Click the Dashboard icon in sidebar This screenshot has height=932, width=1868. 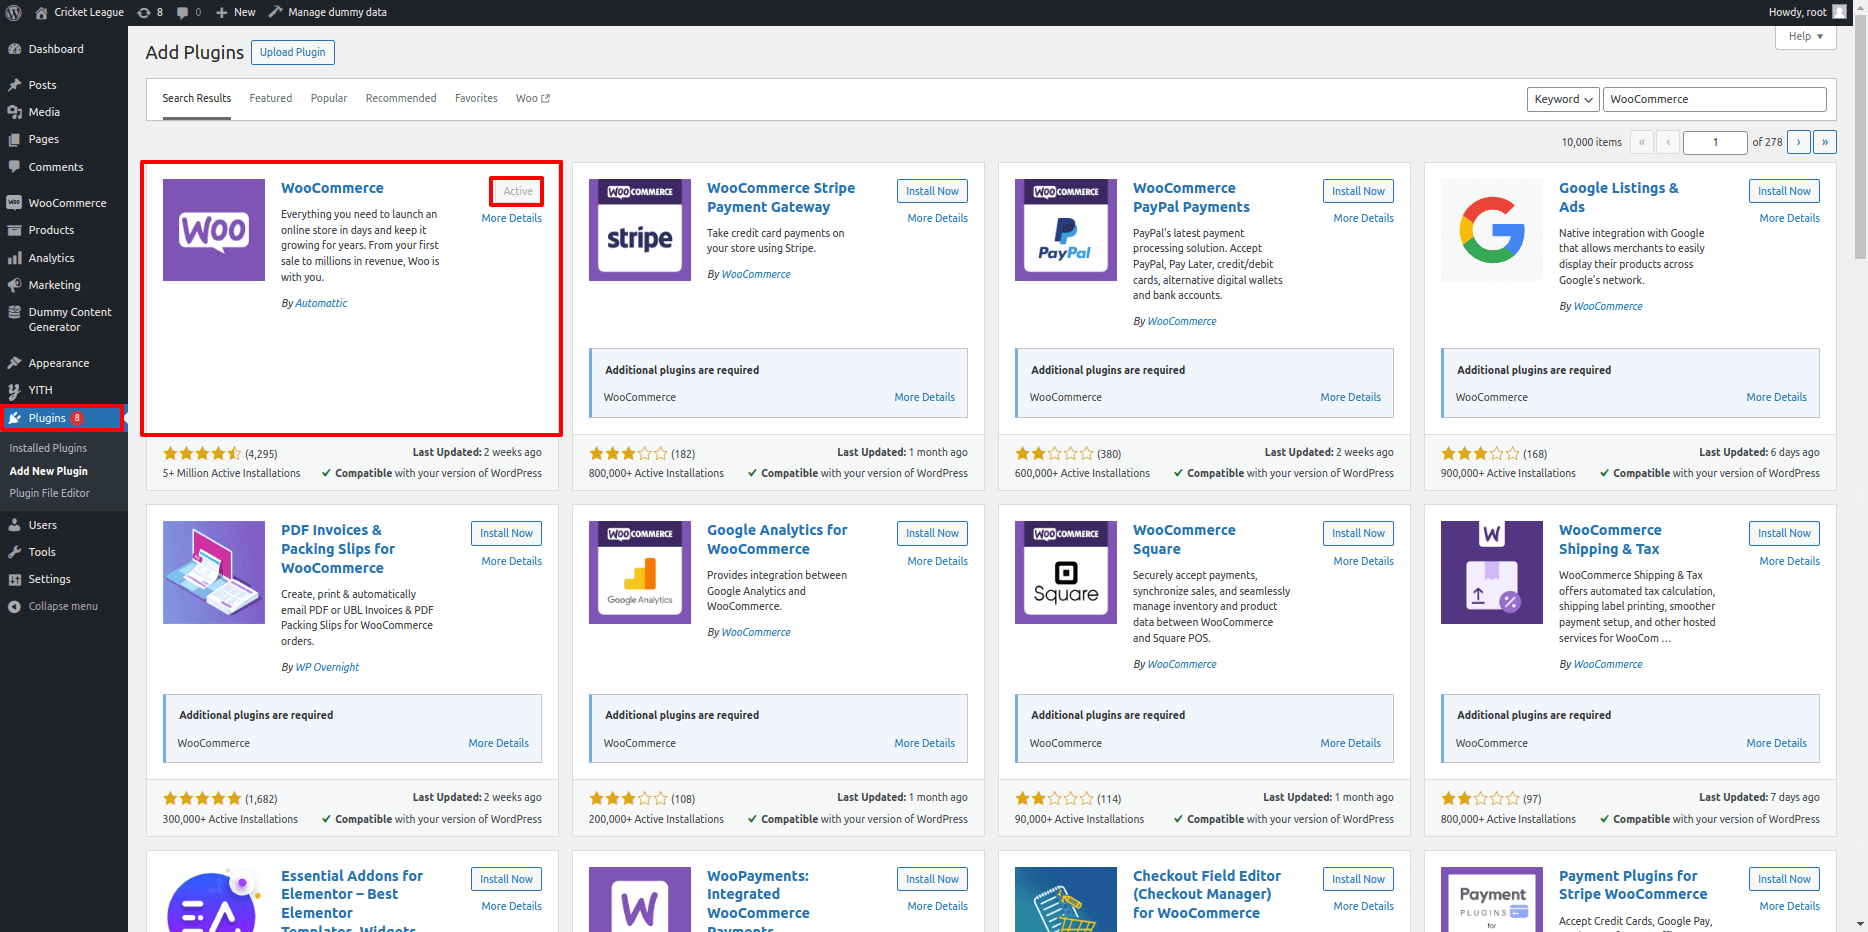coord(15,49)
